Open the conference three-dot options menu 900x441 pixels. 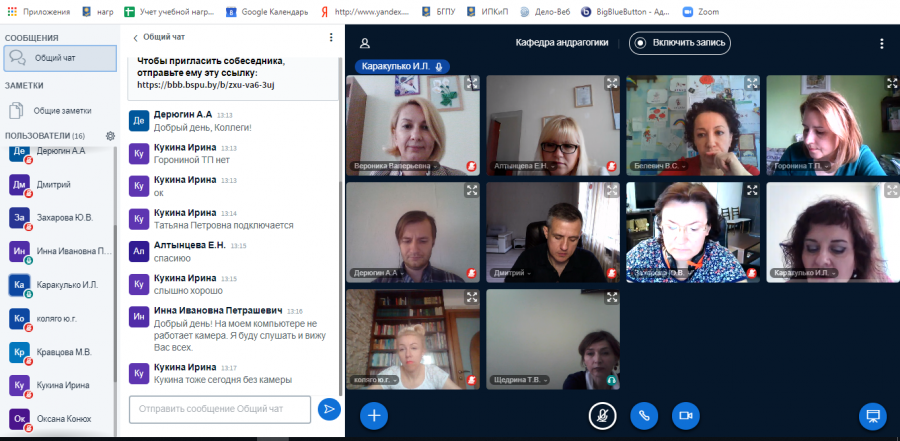pos(882,44)
